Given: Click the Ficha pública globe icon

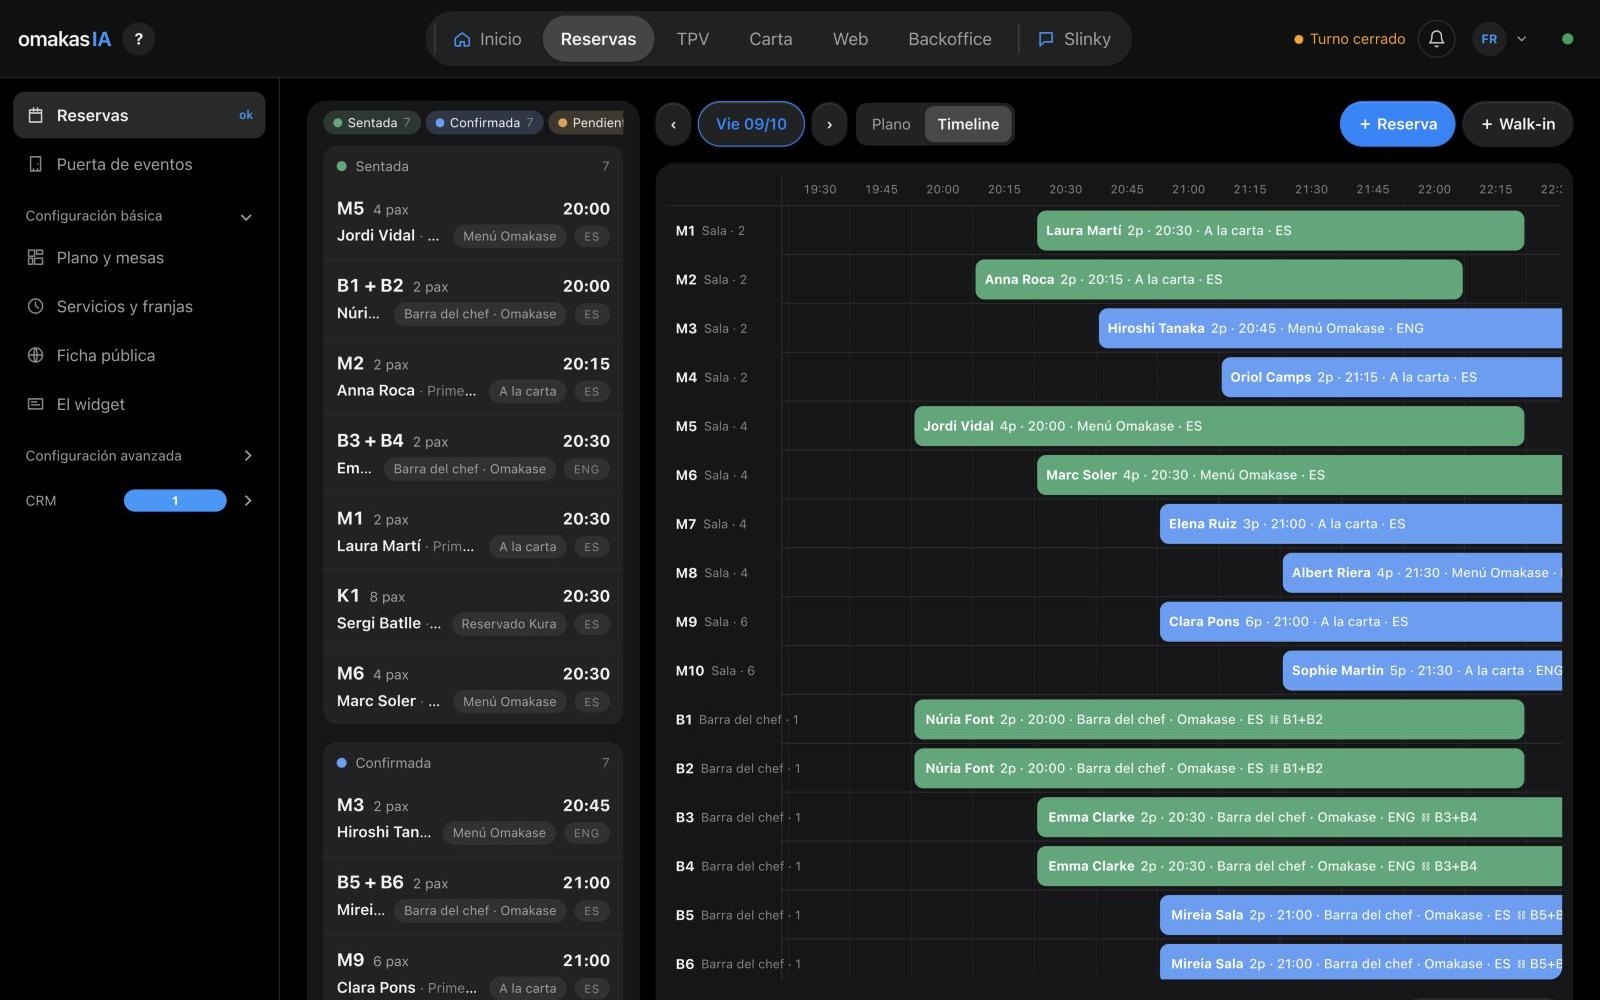Looking at the screenshot, I should click(35, 355).
